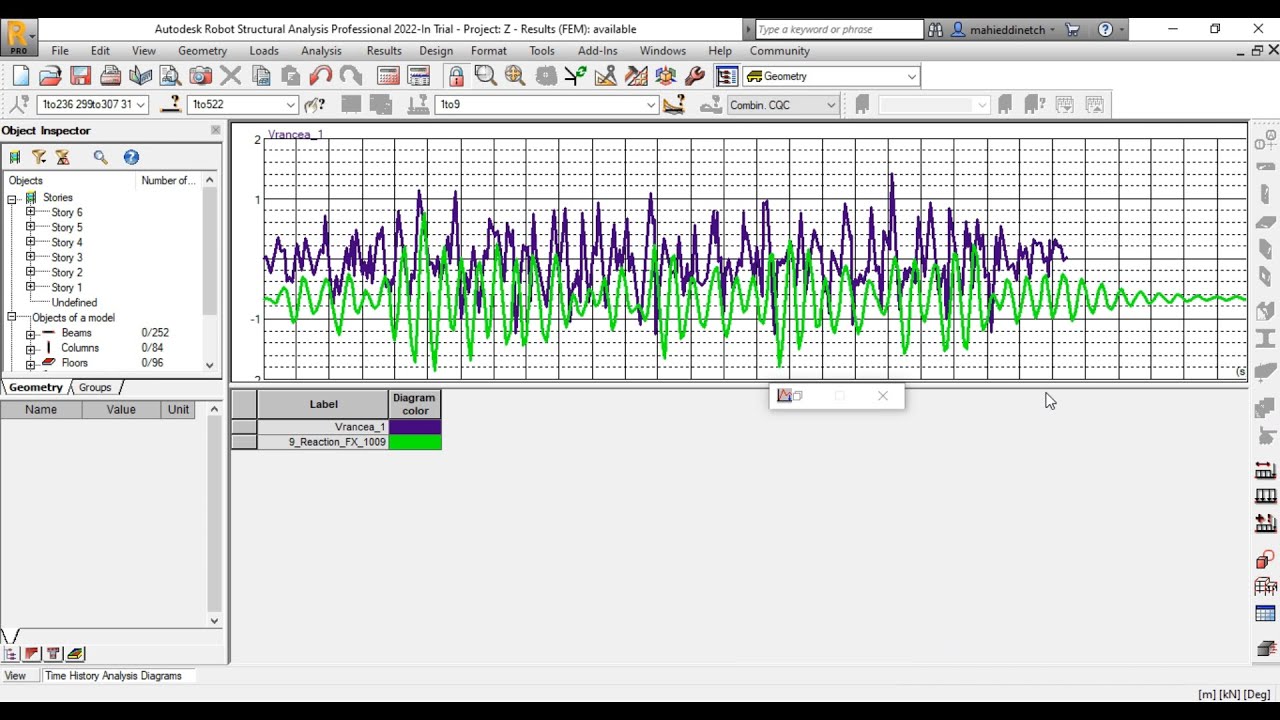Open the Results menu
The width and height of the screenshot is (1280, 720).
click(384, 51)
